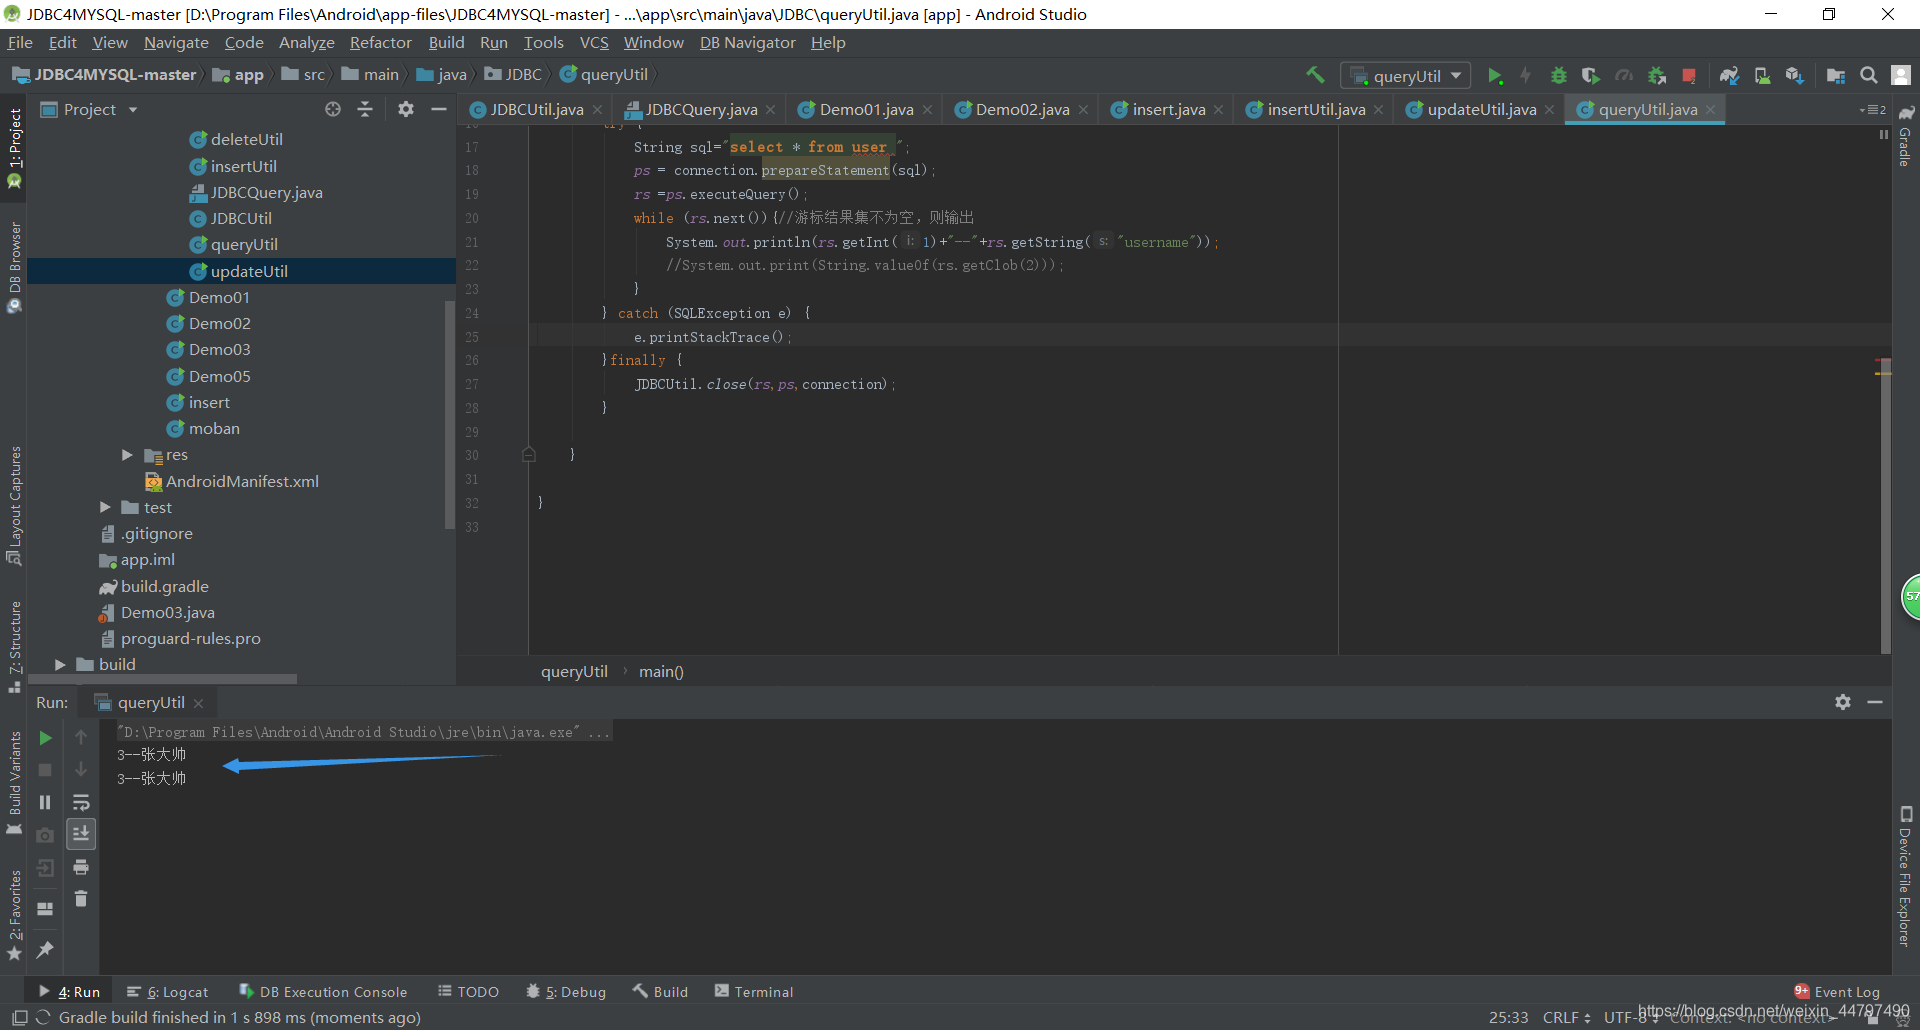This screenshot has width=1920, height=1030.
Task: Toggle soft-wrap in Run console
Action: tap(81, 802)
